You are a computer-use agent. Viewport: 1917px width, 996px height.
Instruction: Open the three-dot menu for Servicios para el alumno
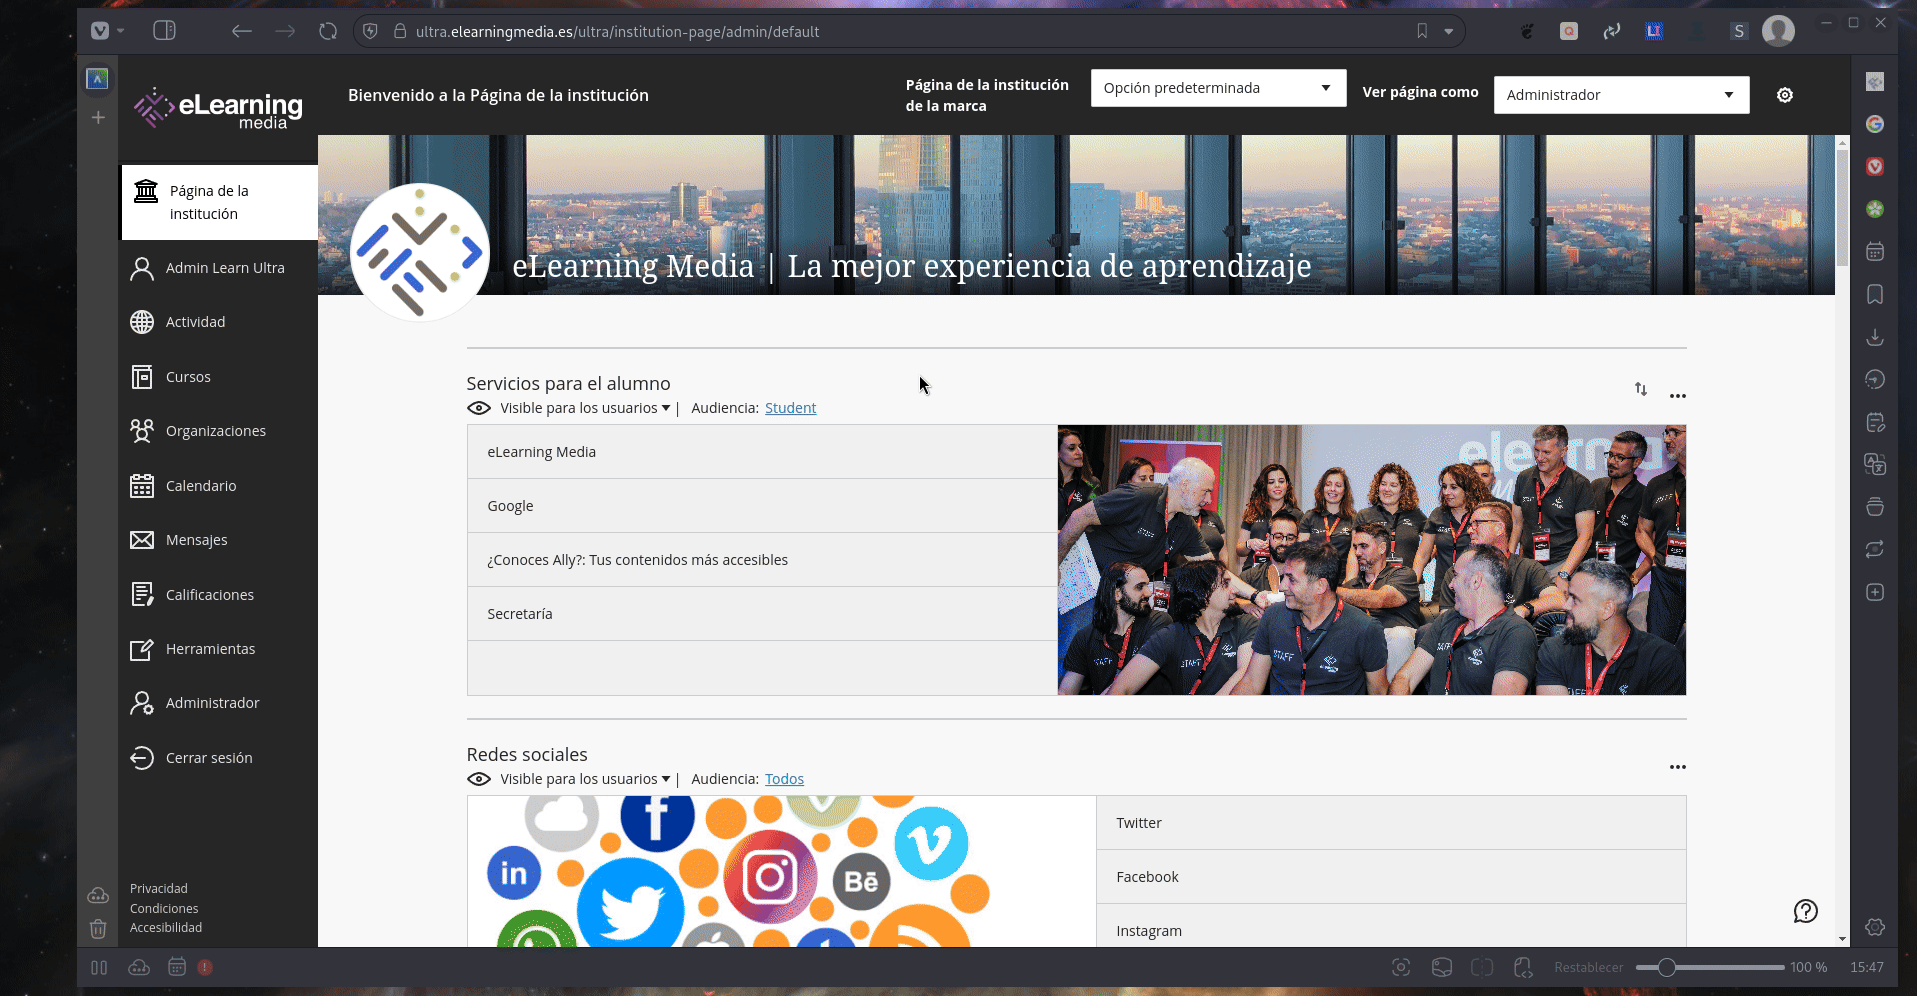pos(1678,396)
